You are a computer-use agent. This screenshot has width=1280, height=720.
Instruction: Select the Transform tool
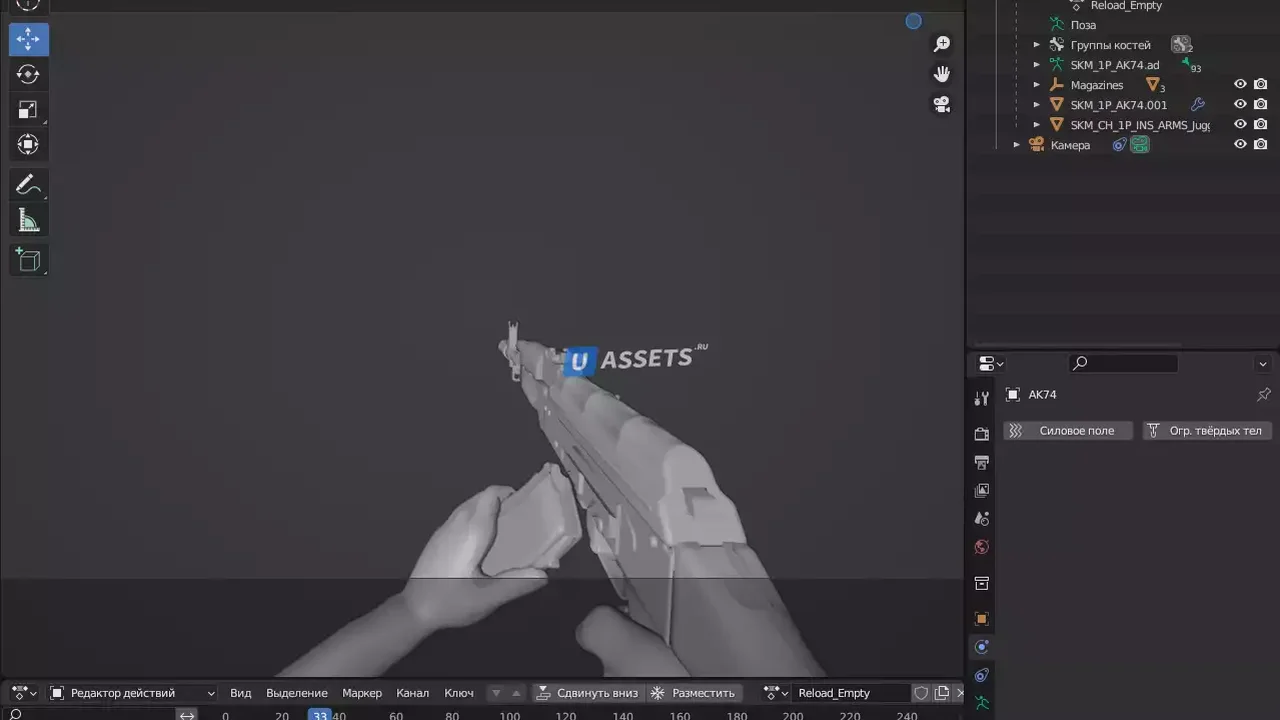(28, 144)
